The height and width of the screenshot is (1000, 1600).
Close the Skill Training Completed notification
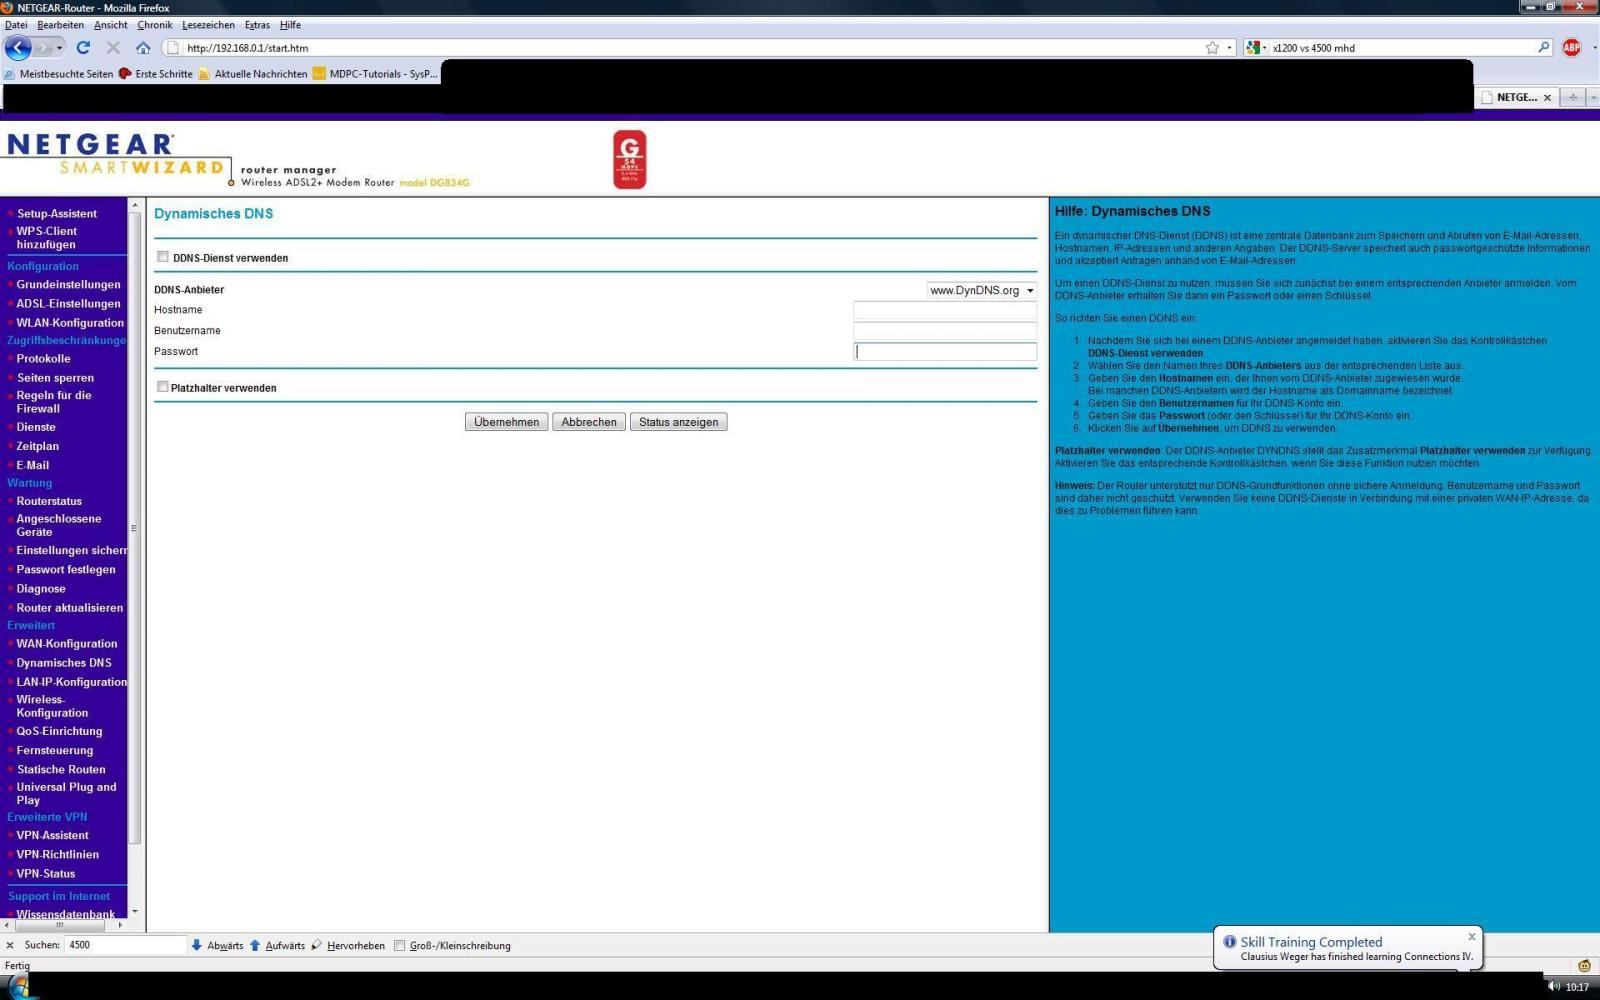(x=1472, y=937)
